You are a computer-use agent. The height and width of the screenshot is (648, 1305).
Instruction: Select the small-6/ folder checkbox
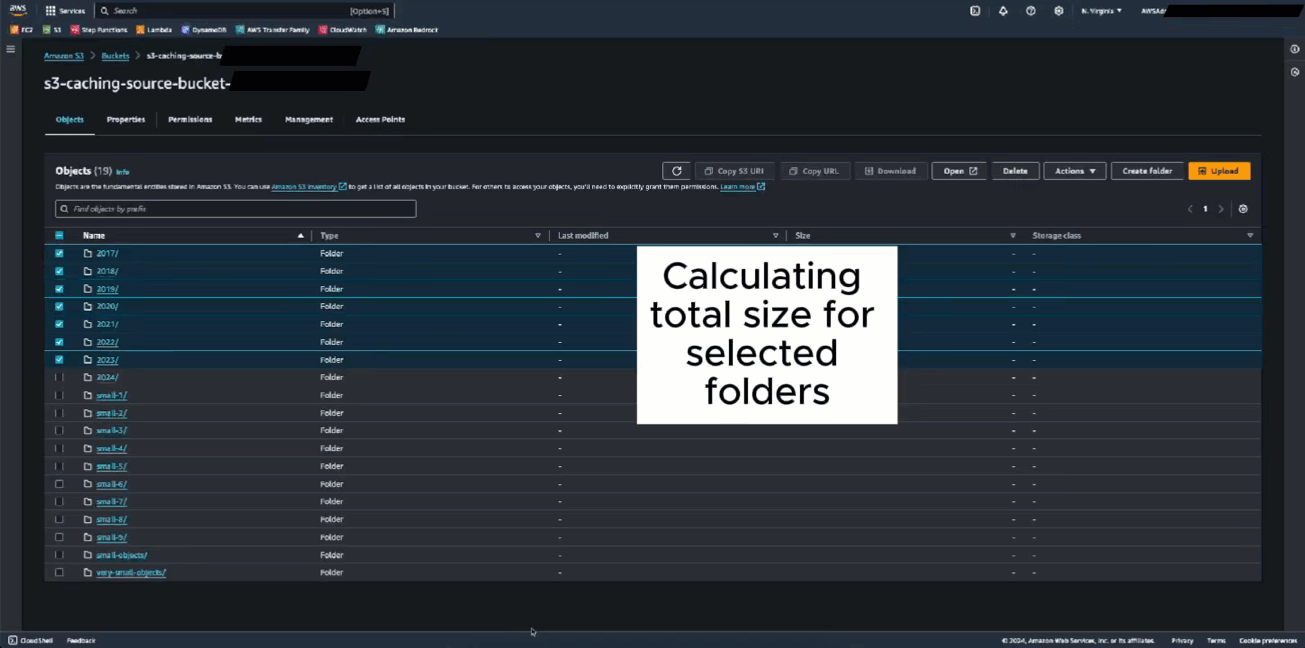click(x=59, y=483)
